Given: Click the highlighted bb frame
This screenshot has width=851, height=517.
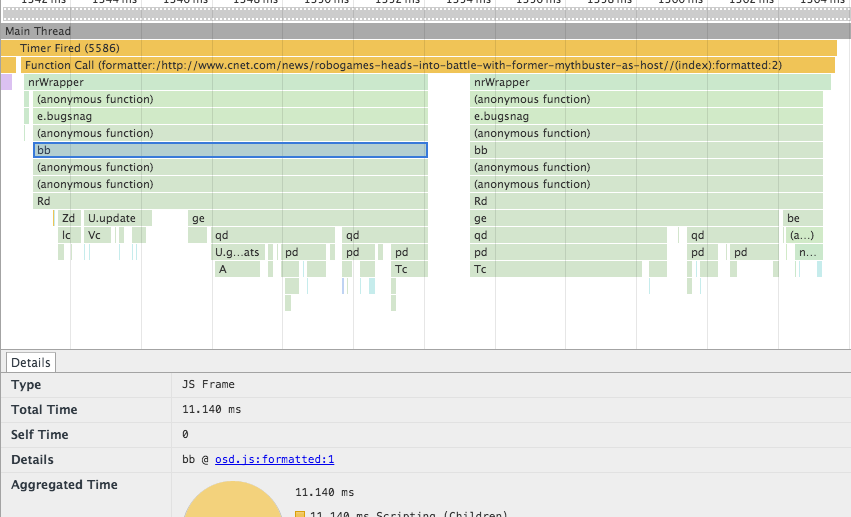Looking at the screenshot, I should click(x=230, y=150).
